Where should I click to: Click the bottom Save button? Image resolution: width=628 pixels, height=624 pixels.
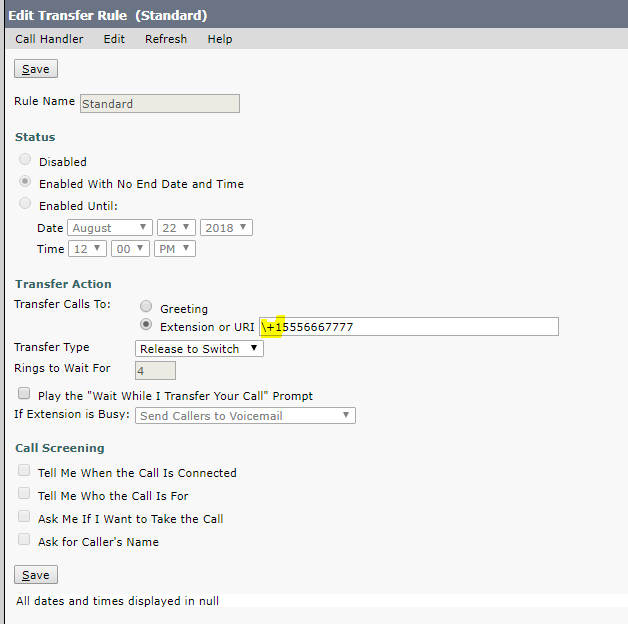tap(36, 575)
